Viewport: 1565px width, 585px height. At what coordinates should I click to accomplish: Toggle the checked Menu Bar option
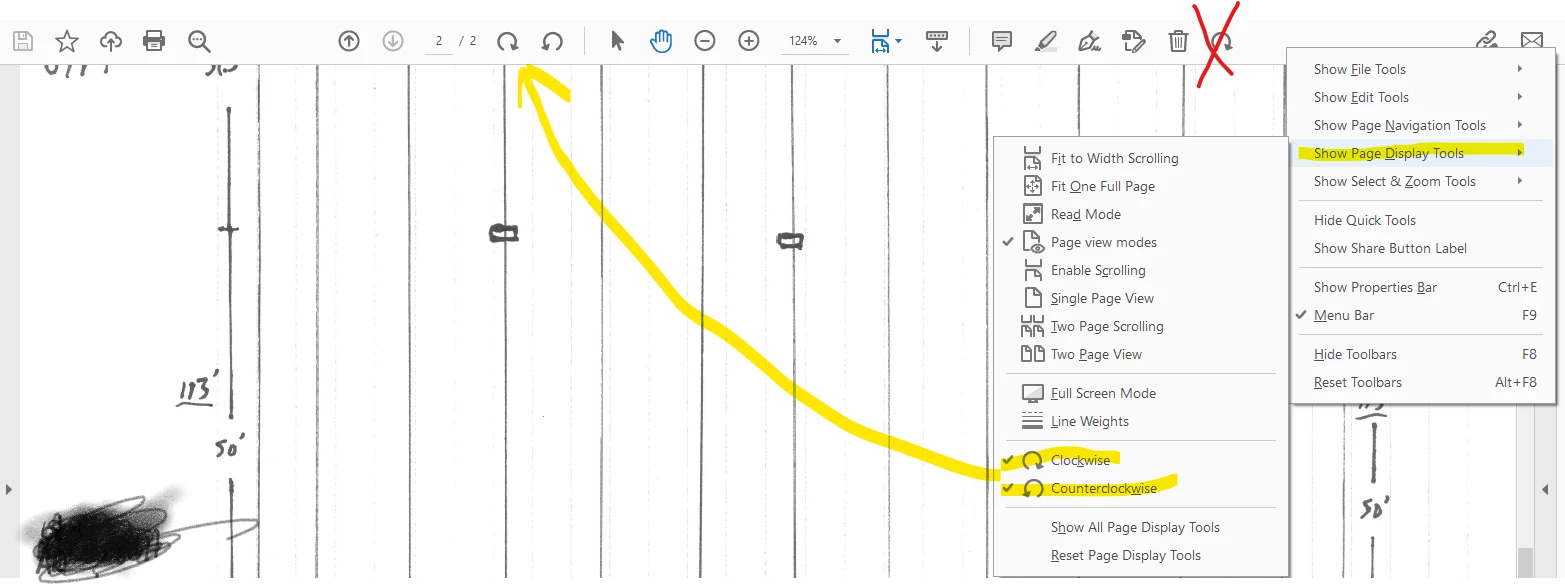[1421, 315]
